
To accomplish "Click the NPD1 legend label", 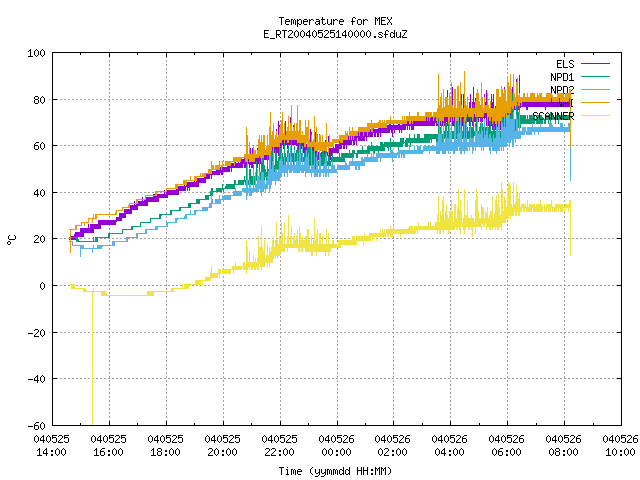I will coord(562,77).
